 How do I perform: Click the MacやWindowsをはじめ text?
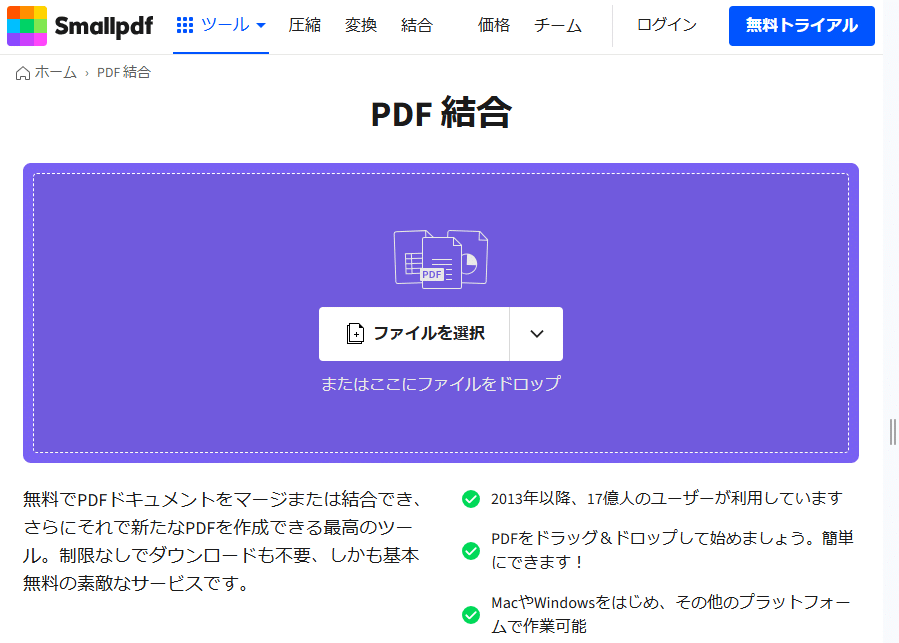click(x=671, y=614)
